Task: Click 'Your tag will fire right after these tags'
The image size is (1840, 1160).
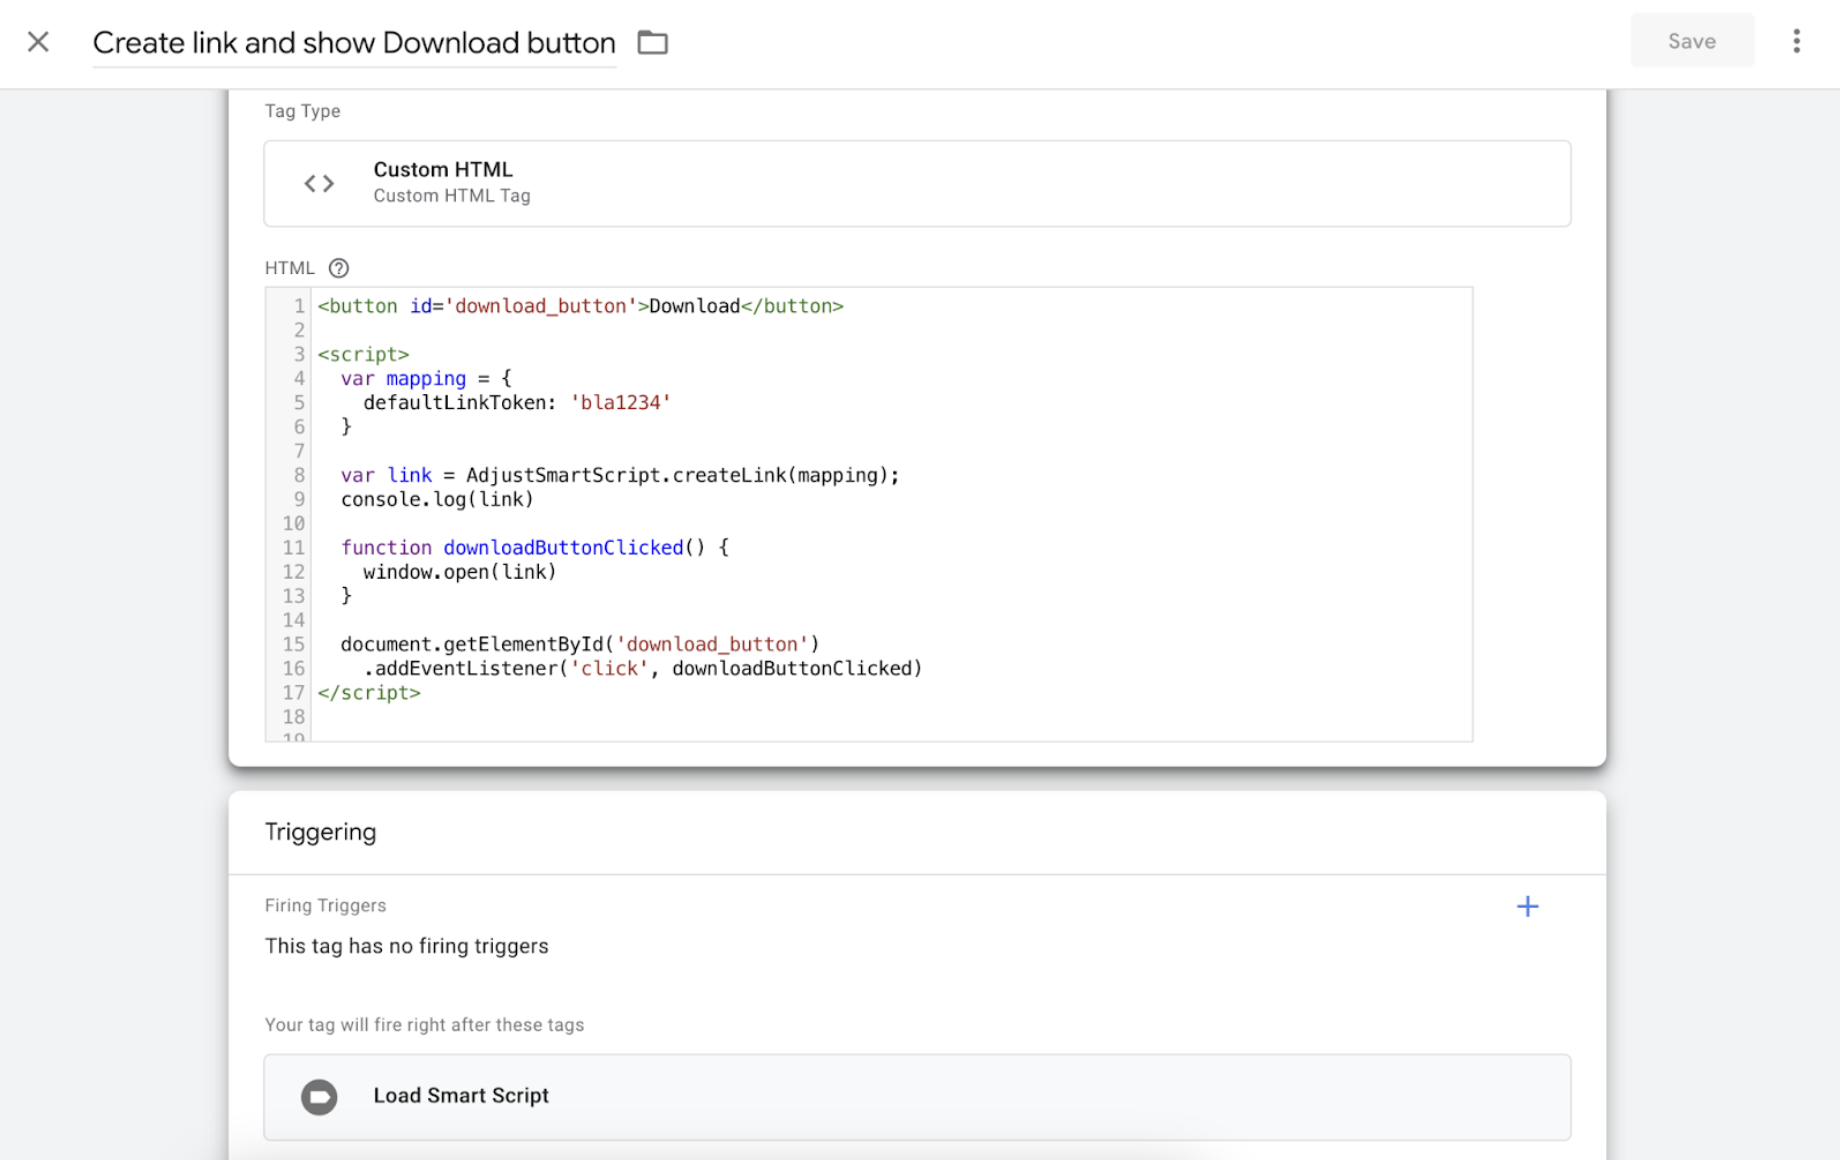Action: pos(424,1025)
